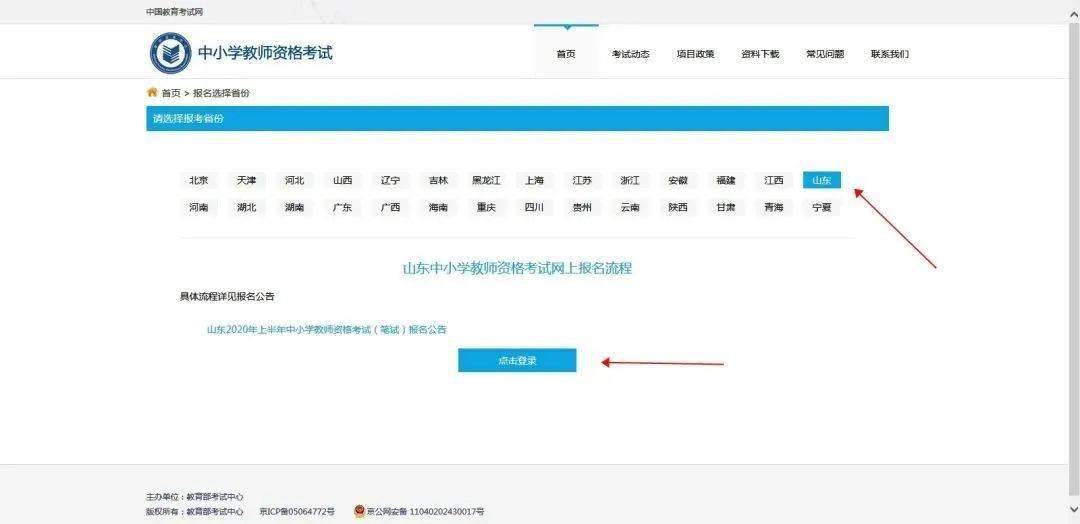Select province 河南
This screenshot has width=1080, height=524.
tap(199, 207)
